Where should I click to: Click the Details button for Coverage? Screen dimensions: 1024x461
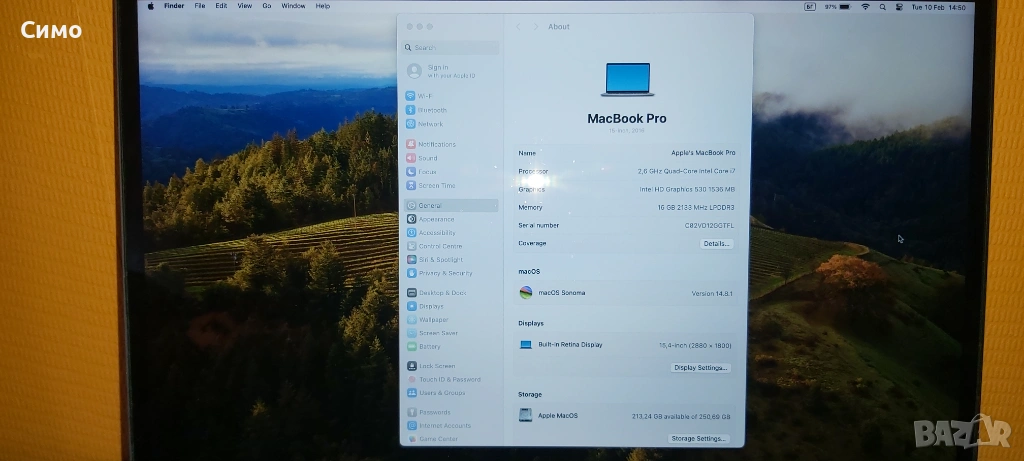[716, 243]
